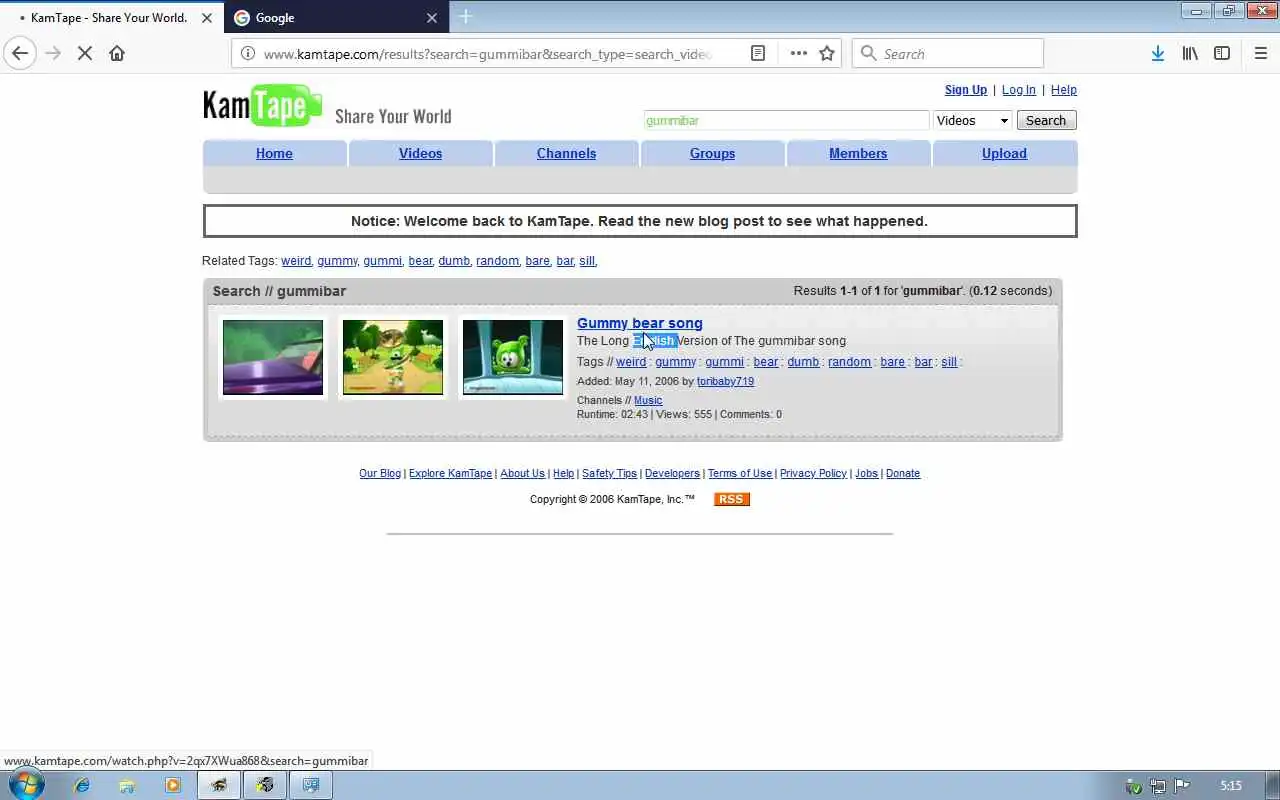Open network icon in system tray

pos(1158,786)
